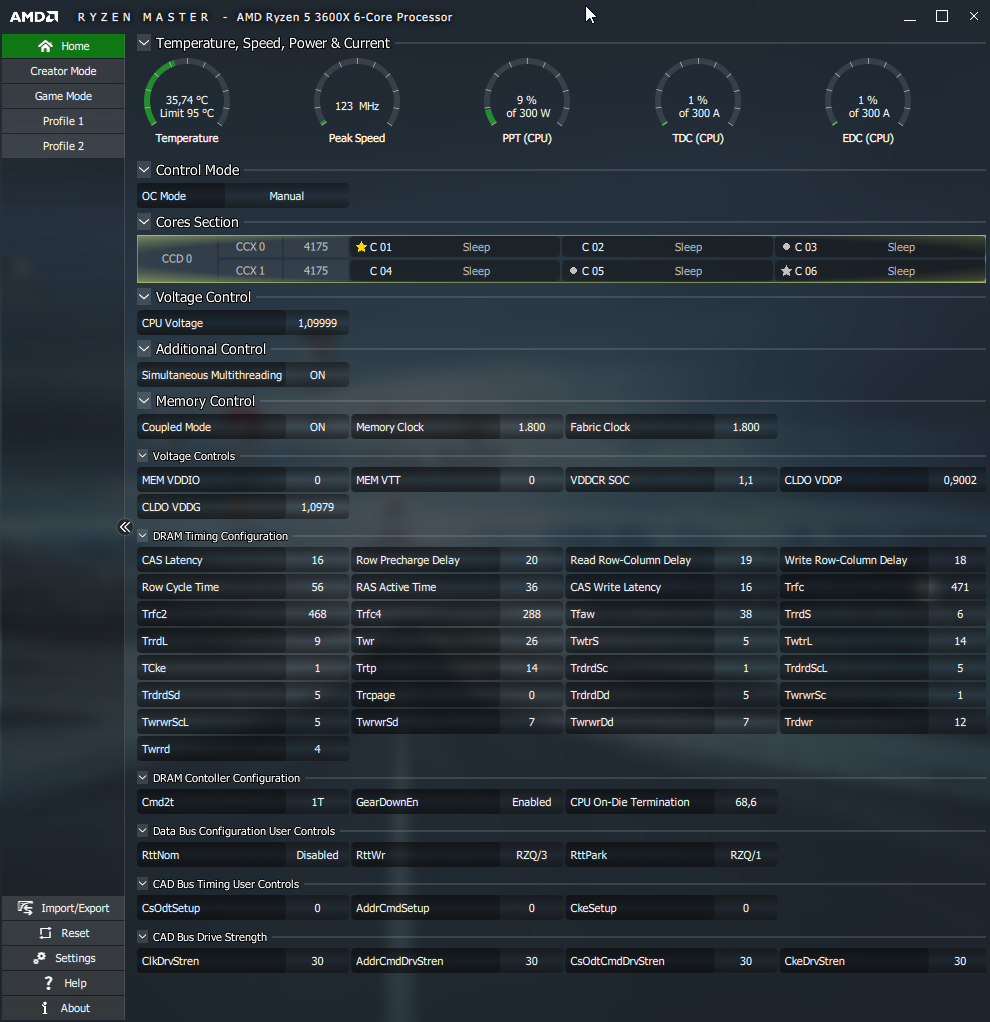Click the OC Mode Manual value
The image size is (990, 1022).
286,196
